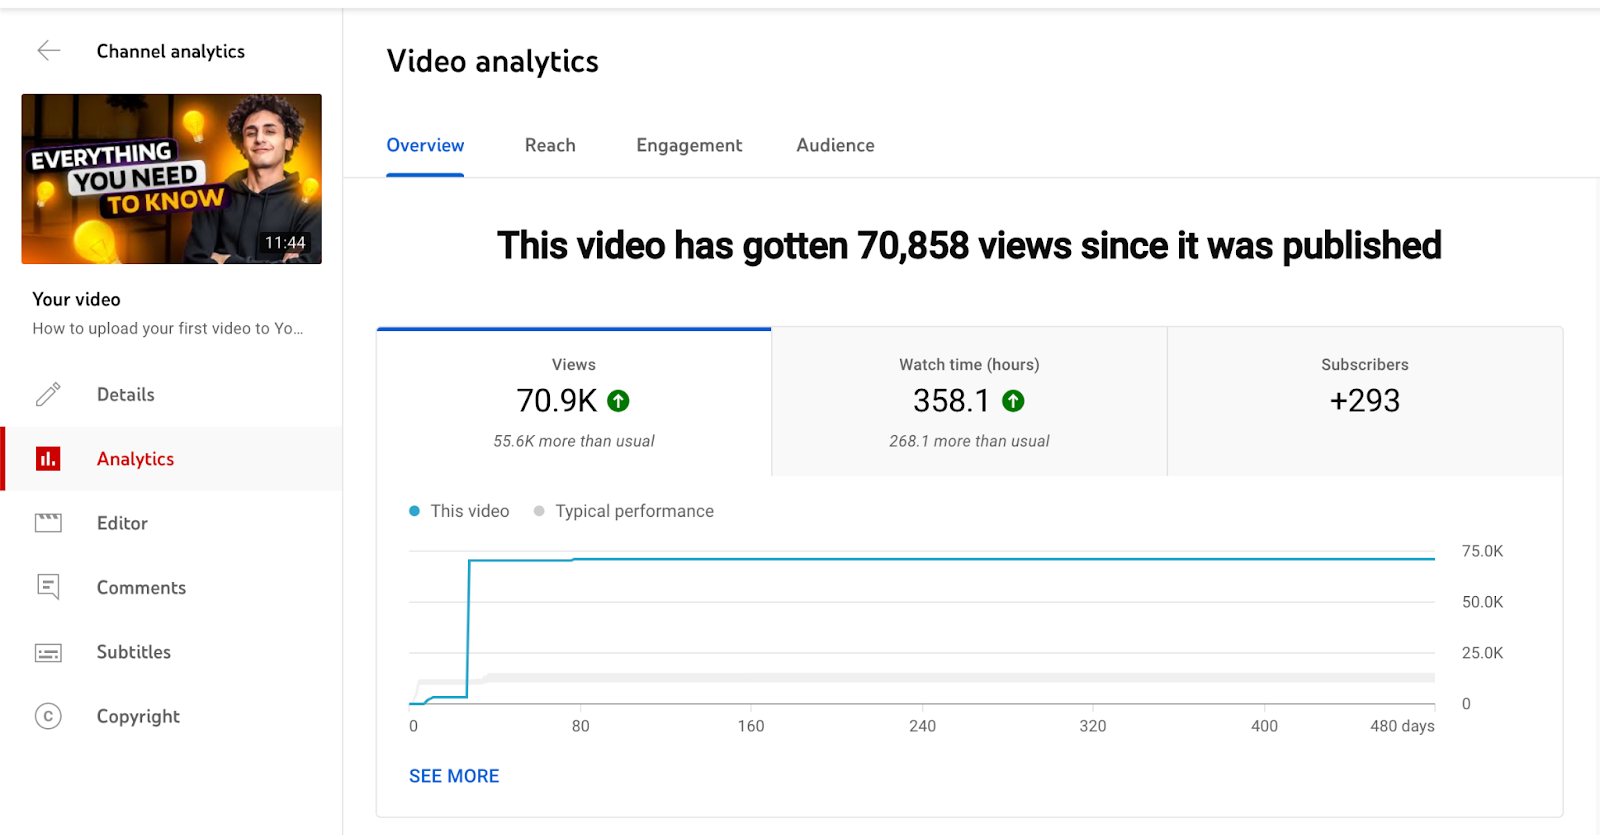The image size is (1600, 835).
Task: Click the Subtitles caption icon
Action: [48, 652]
